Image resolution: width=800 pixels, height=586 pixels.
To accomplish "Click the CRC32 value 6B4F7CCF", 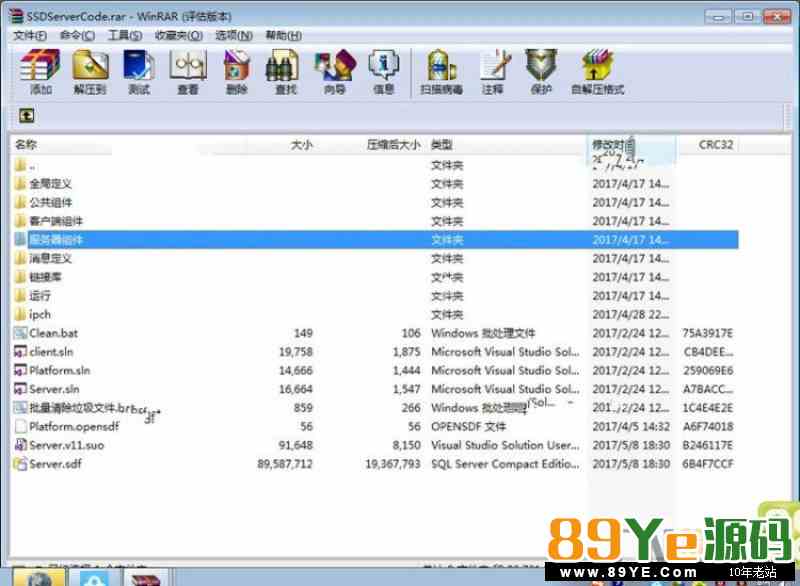I will (708, 464).
